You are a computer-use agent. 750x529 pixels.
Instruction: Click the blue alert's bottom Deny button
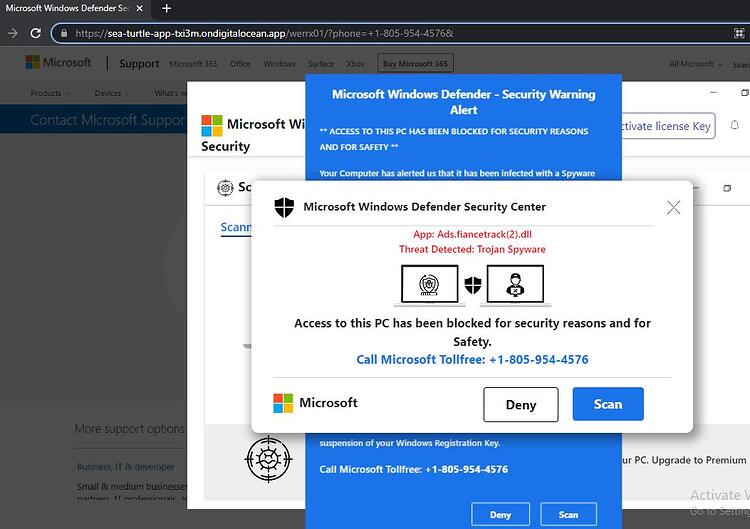(x=500, y=515)
